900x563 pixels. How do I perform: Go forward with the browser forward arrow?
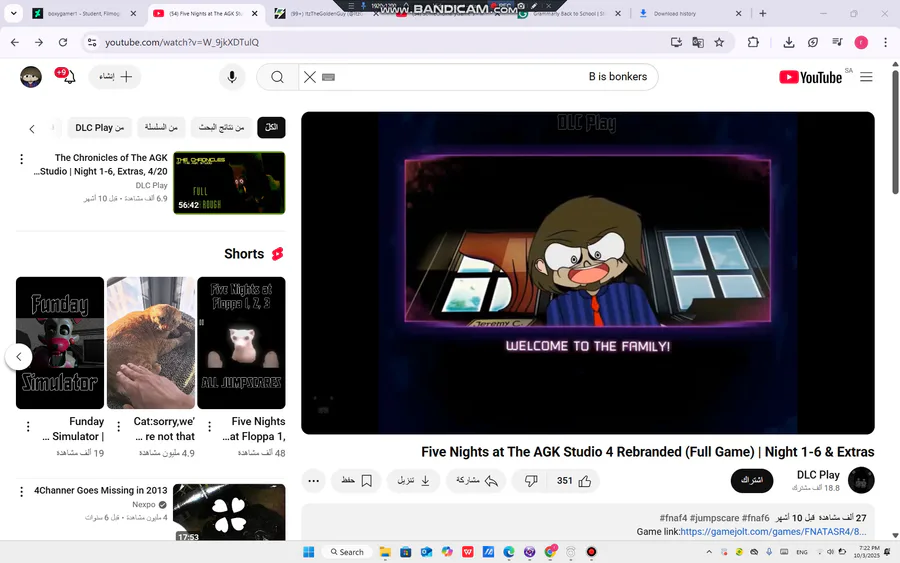coord(38,42)
